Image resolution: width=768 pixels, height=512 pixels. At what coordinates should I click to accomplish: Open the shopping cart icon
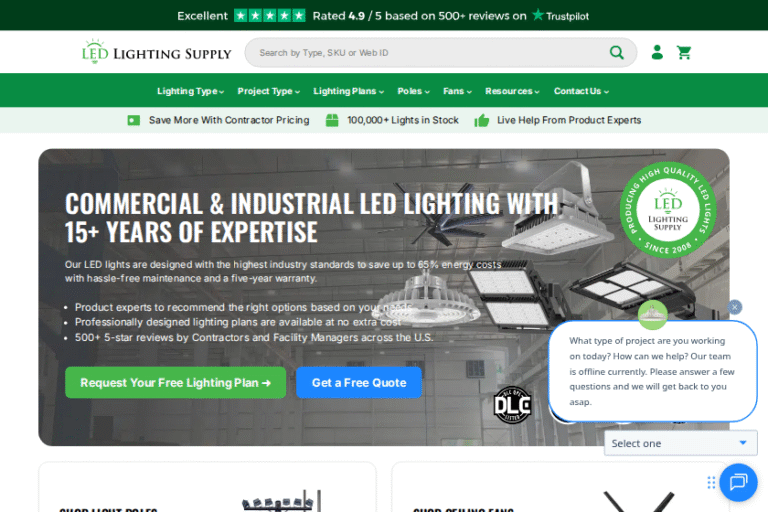coord(684,52)
